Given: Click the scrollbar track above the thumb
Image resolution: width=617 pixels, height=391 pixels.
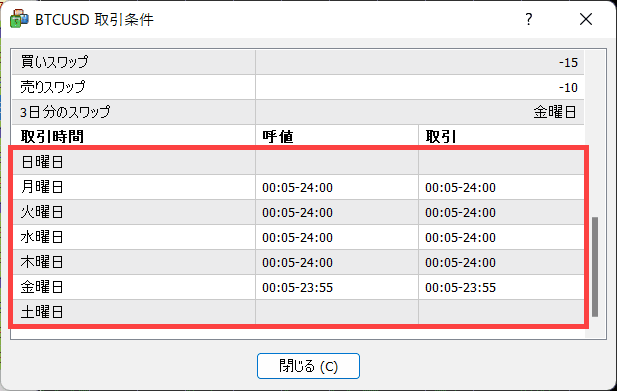Looking at the screenshot, I should pyautogui.click(x=595, y=134).
